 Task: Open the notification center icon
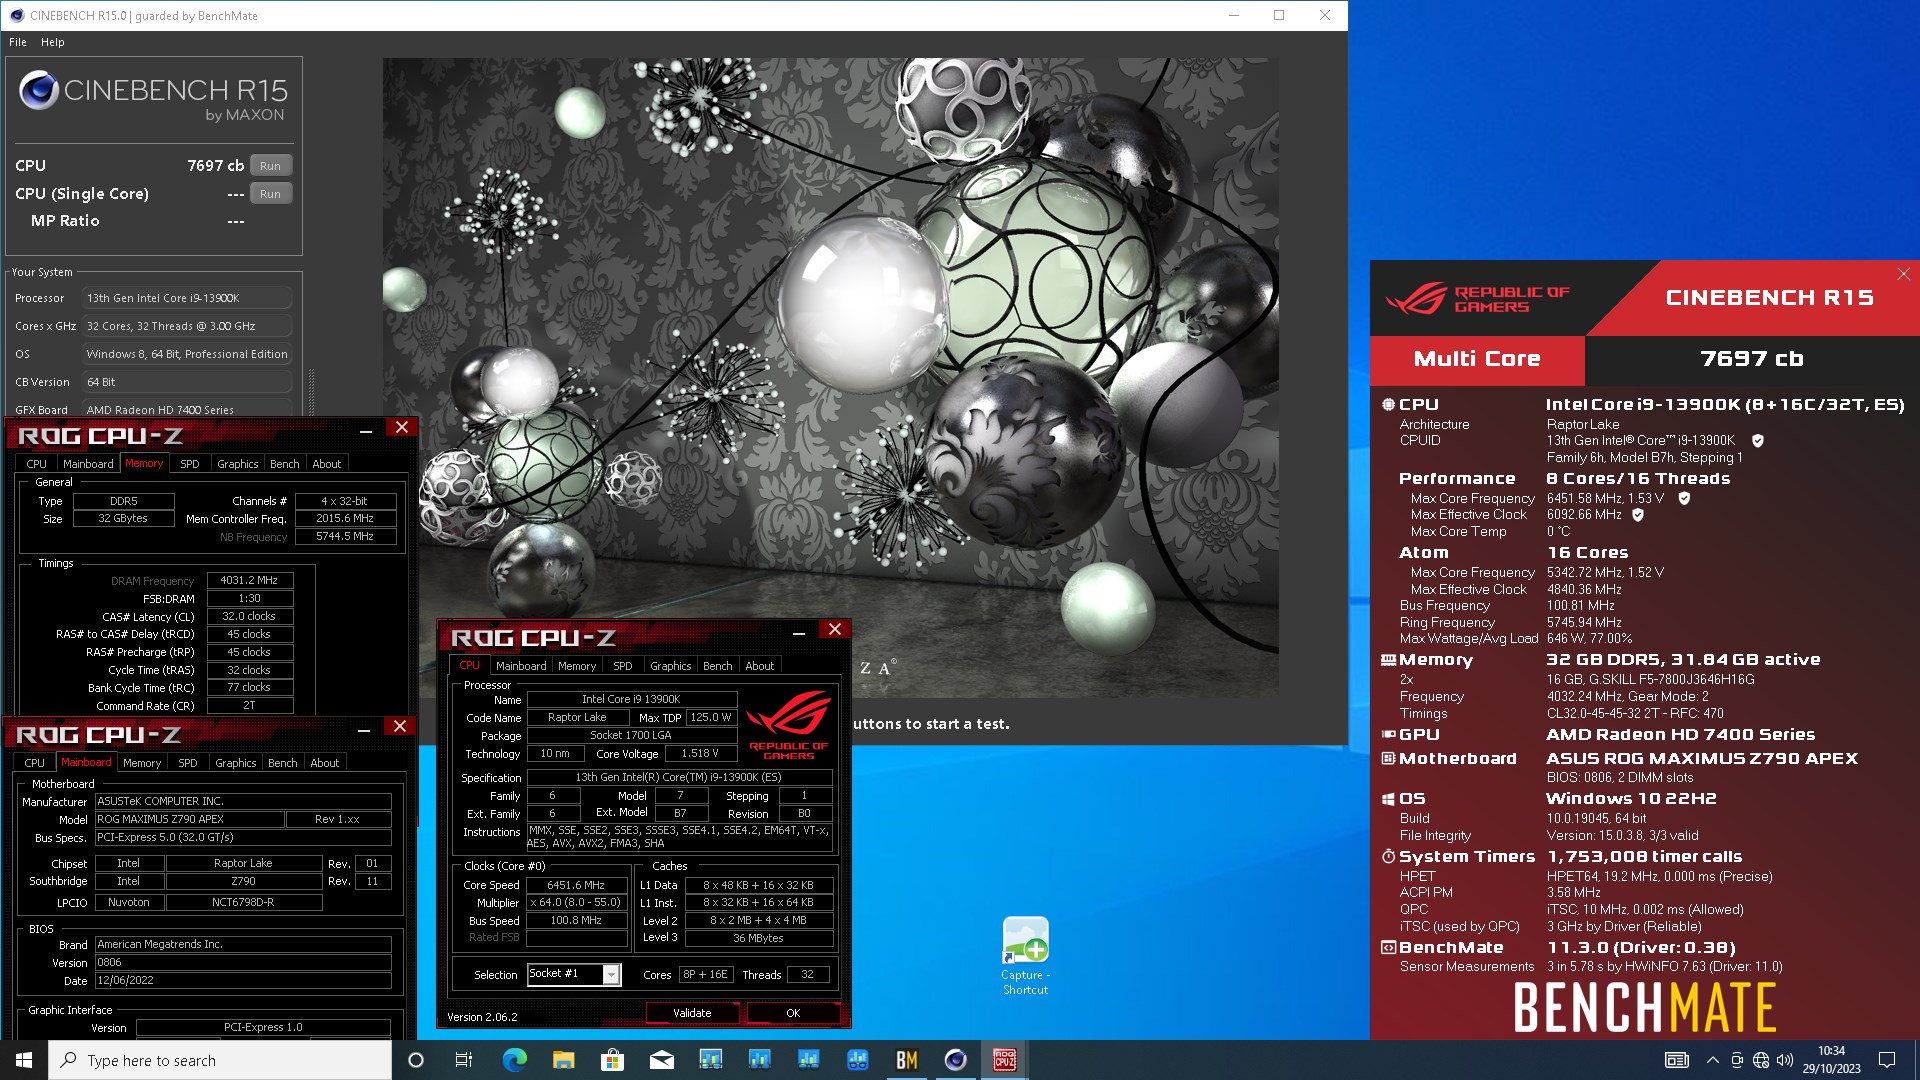[x=1887, y=1060]
